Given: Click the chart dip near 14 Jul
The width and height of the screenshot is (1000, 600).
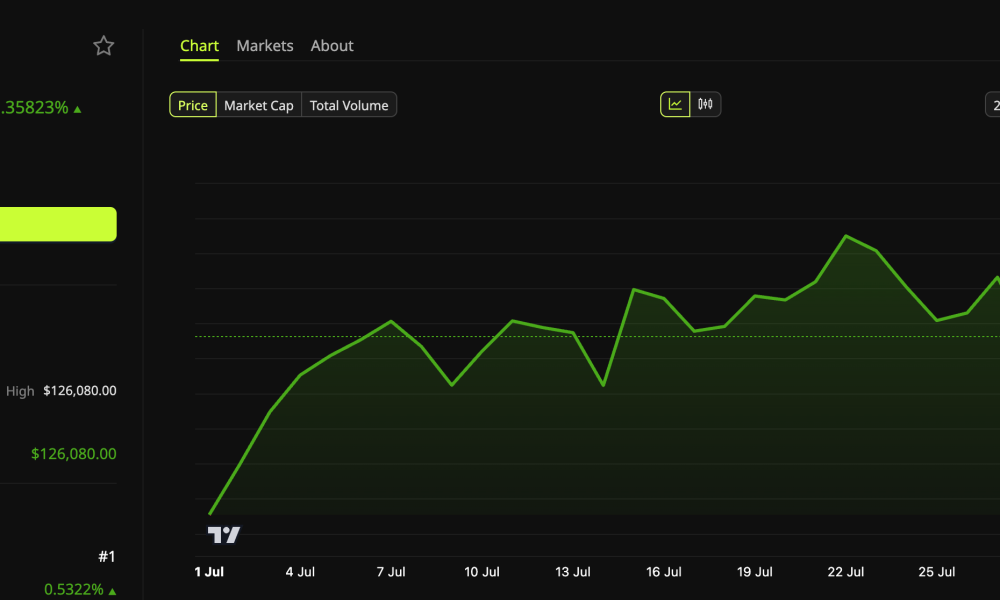Looking at the screenshot, I should click(x=603, y=385).
